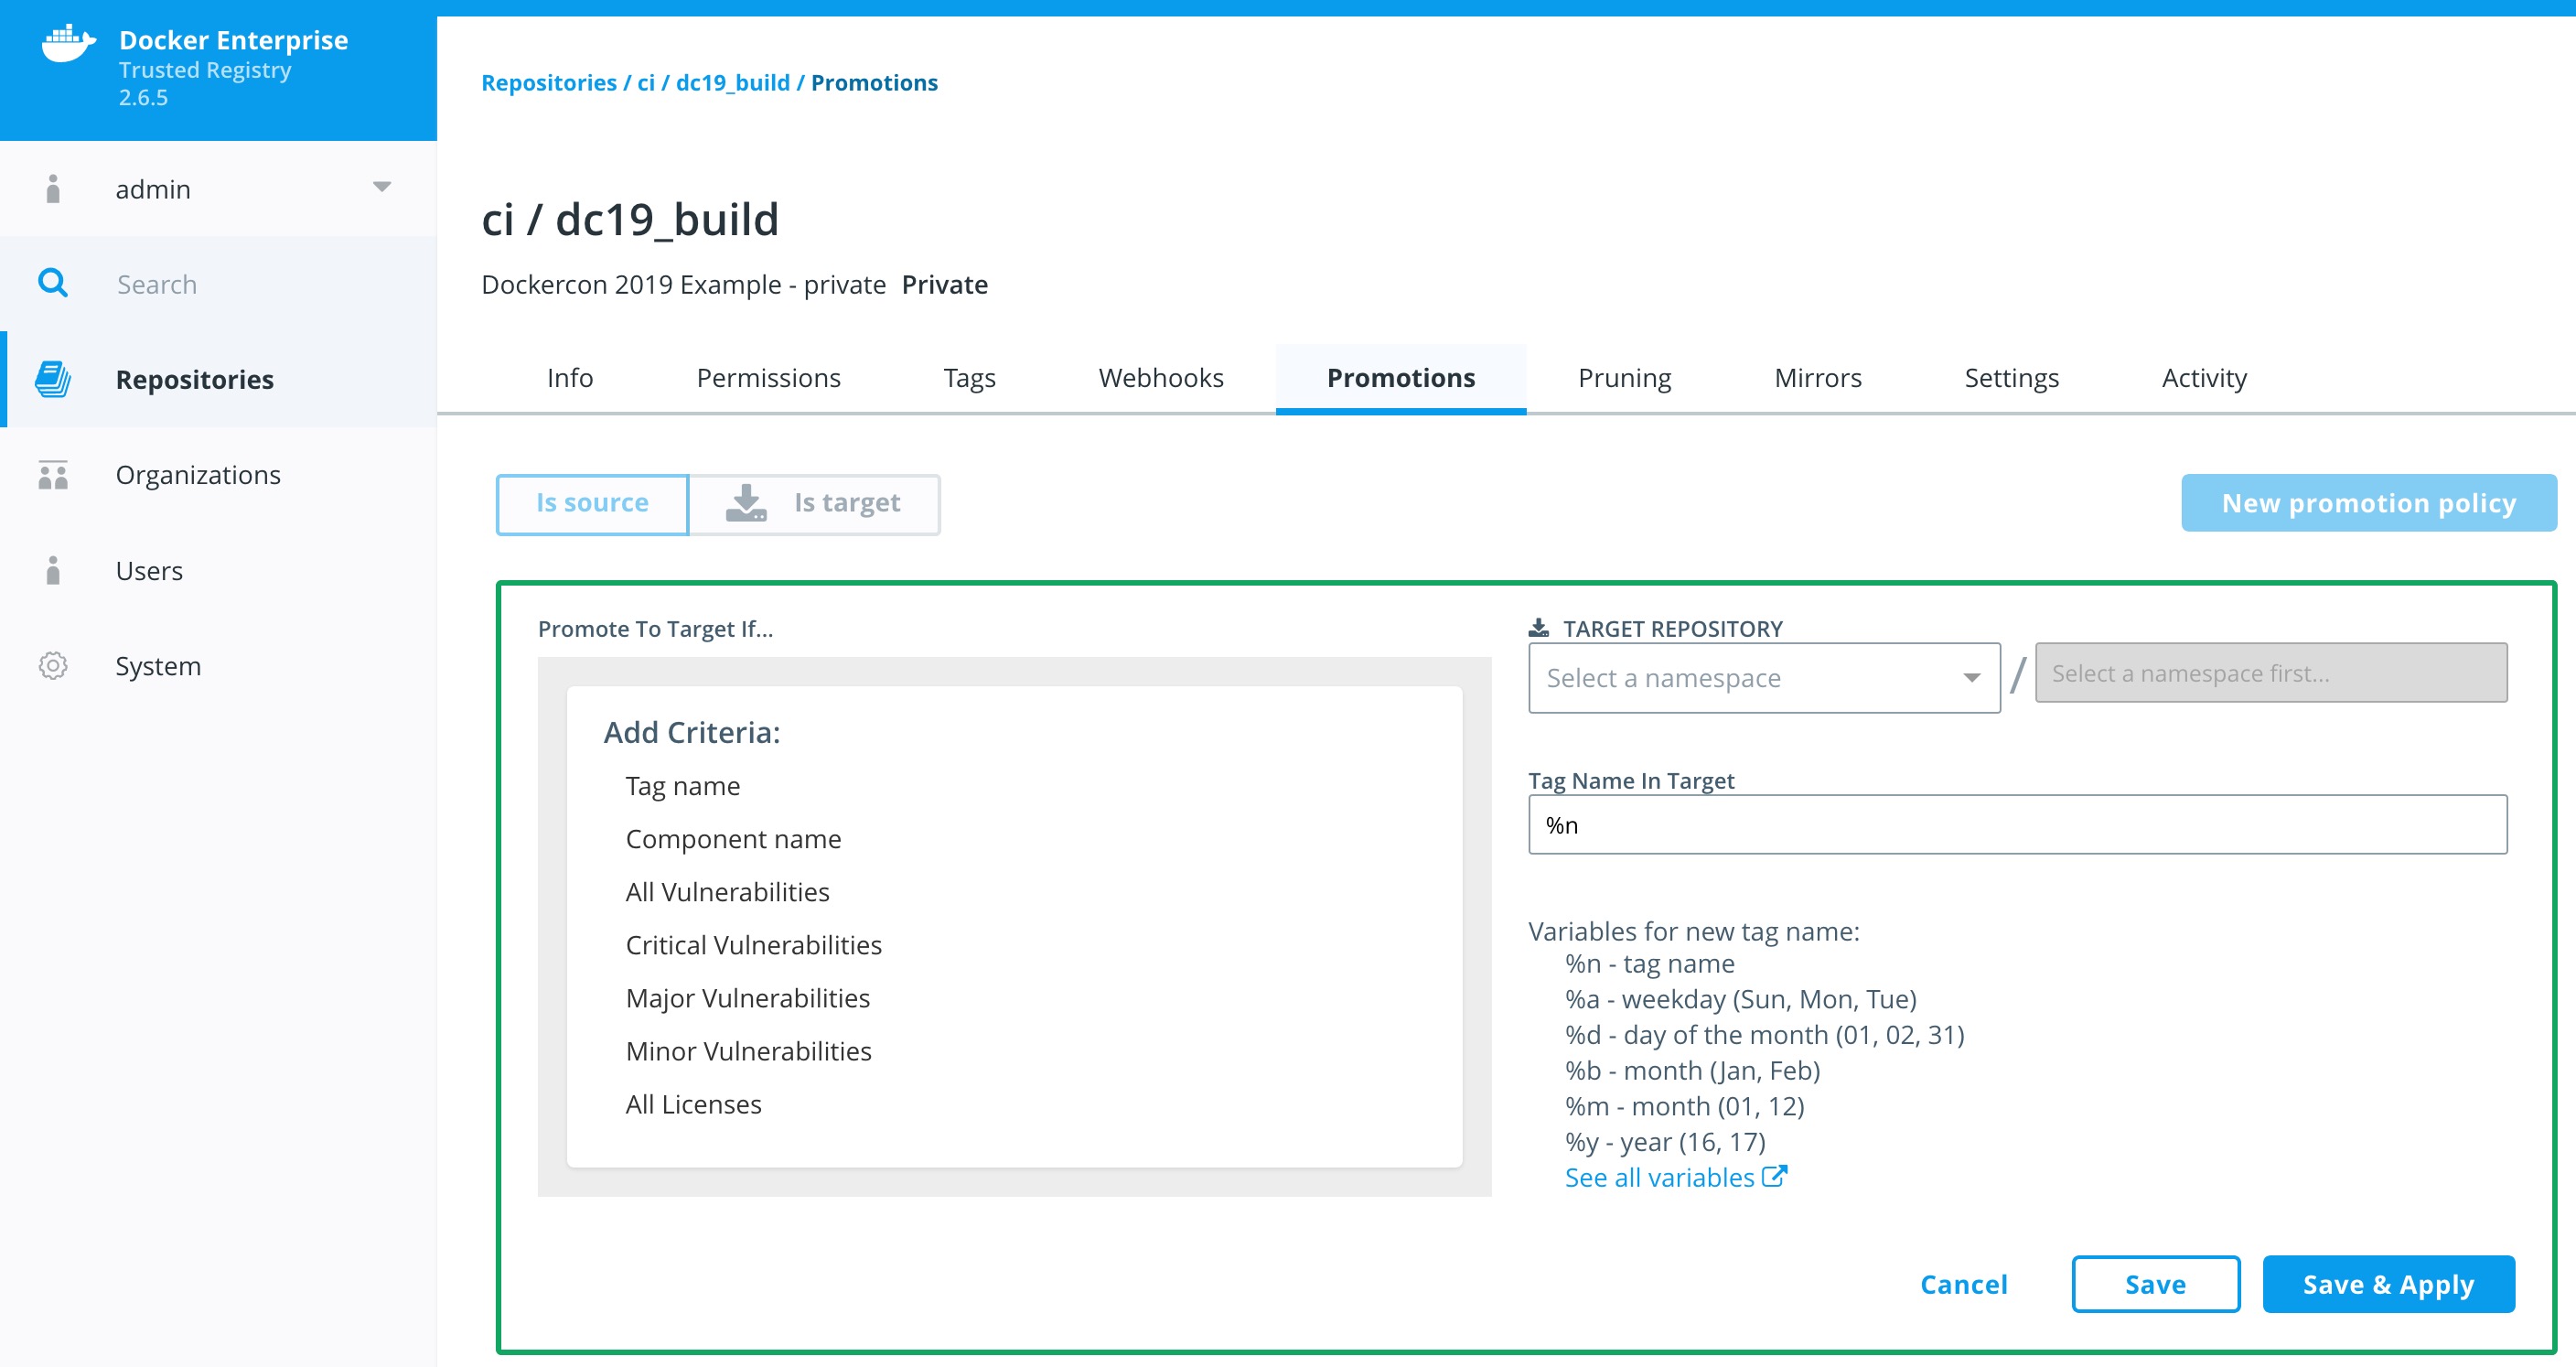Toggle the Is source filter

[x=592, y=503]
